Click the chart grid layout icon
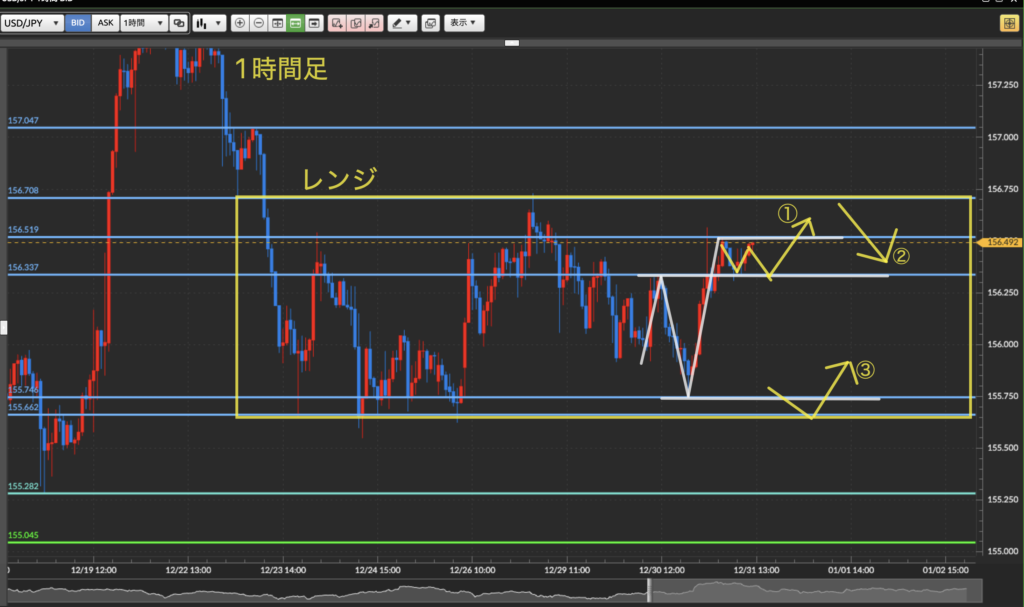This screenshot has width=1024, height=607. tap(277, 22)
